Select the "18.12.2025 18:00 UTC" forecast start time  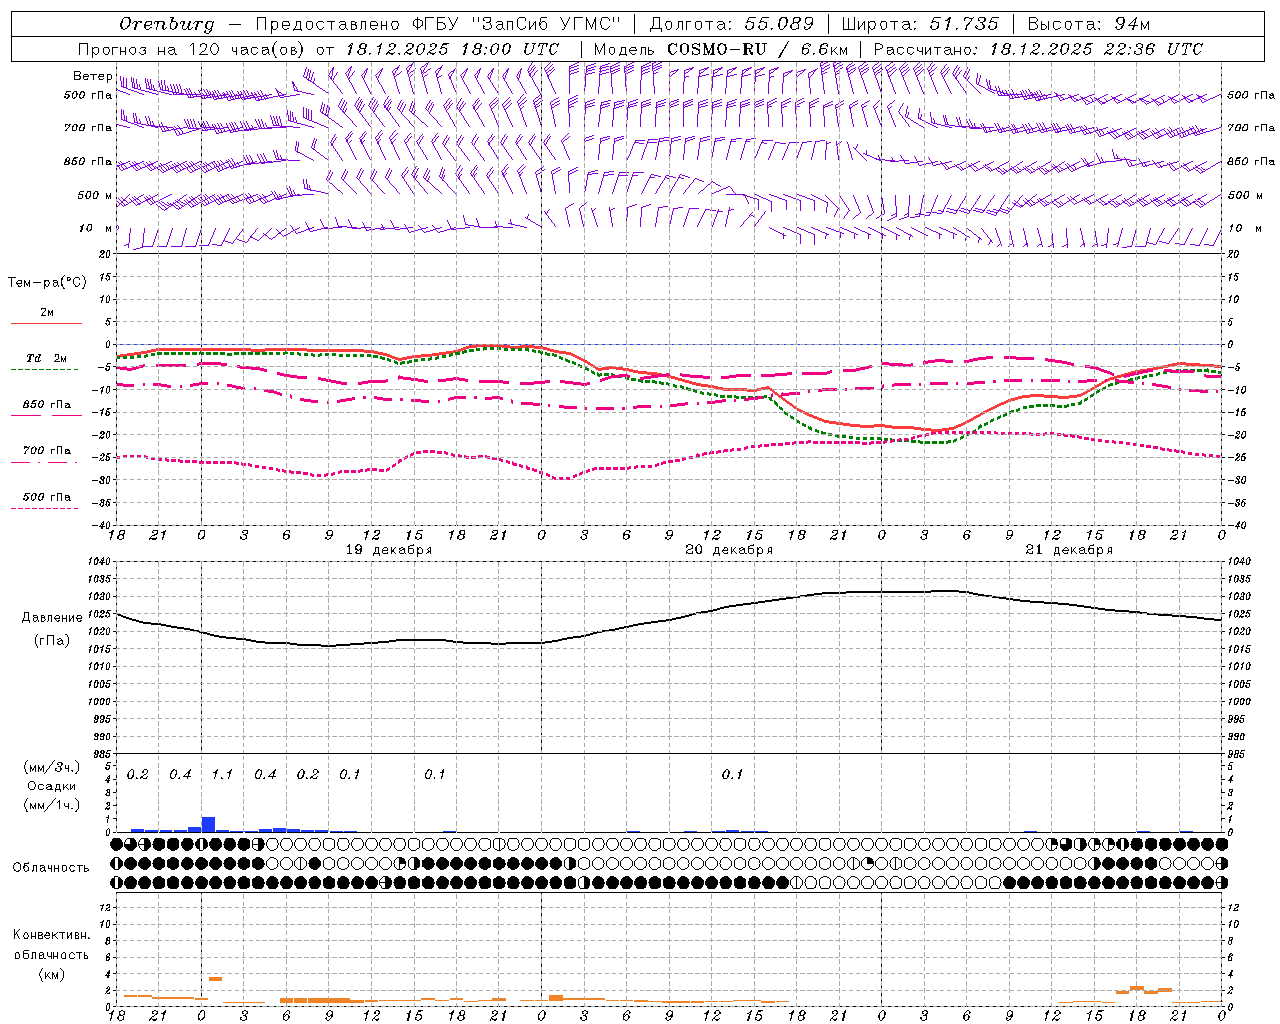[x=452, y=49]
